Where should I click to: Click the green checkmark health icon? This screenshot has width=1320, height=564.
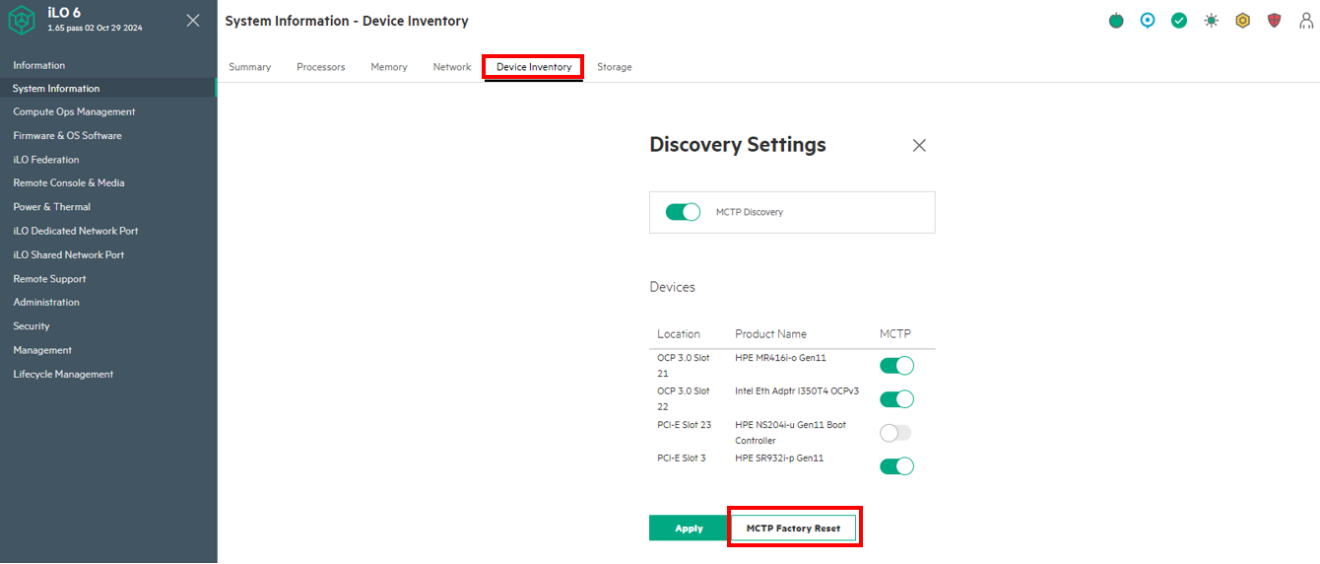1179,21
